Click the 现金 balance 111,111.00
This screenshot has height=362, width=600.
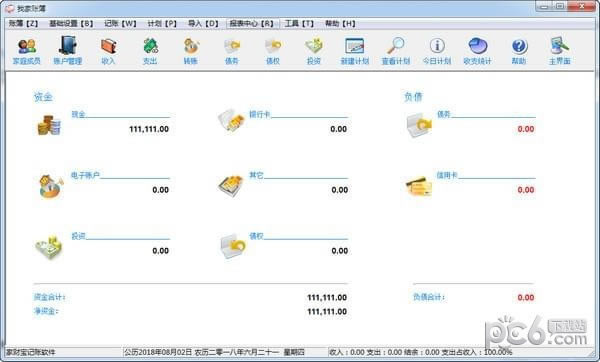[x=149, y=129]
